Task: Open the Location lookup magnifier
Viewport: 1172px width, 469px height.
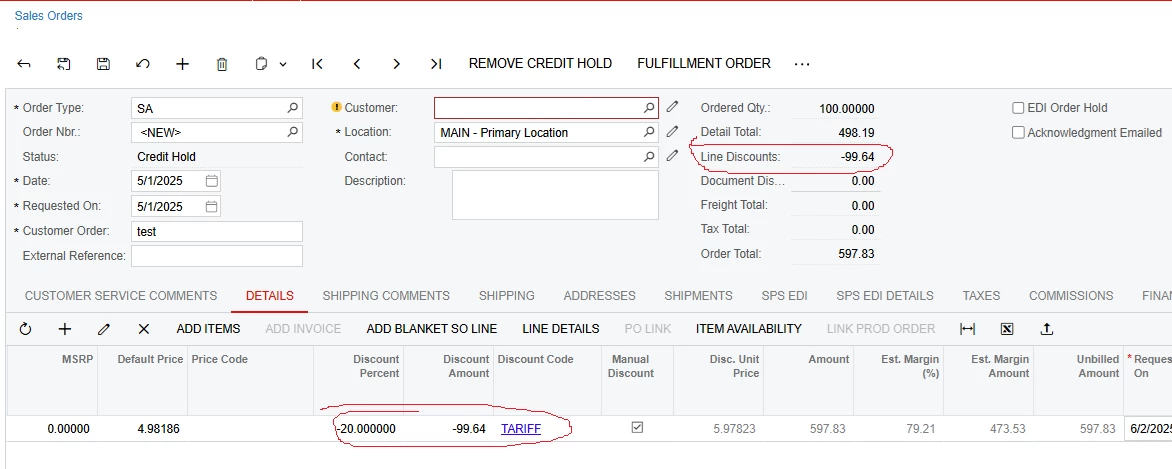Action: click(649, 132)
